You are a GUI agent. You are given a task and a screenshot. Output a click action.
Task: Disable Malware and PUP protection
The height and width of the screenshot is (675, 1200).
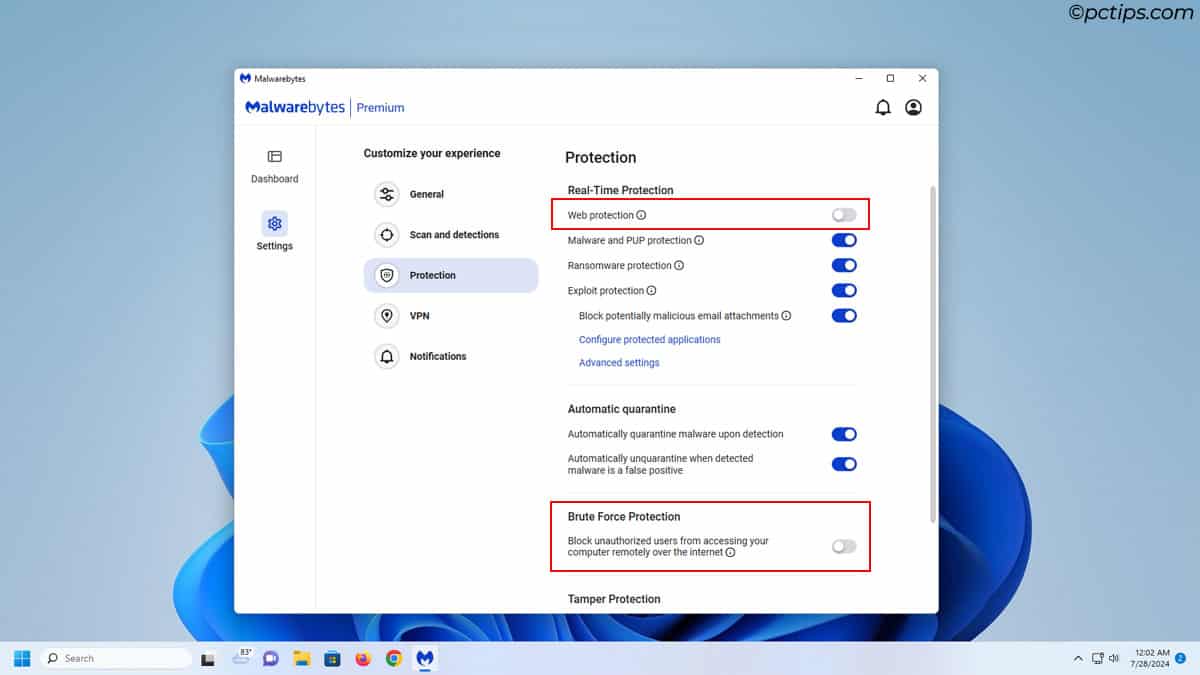[x=843, y=240]
